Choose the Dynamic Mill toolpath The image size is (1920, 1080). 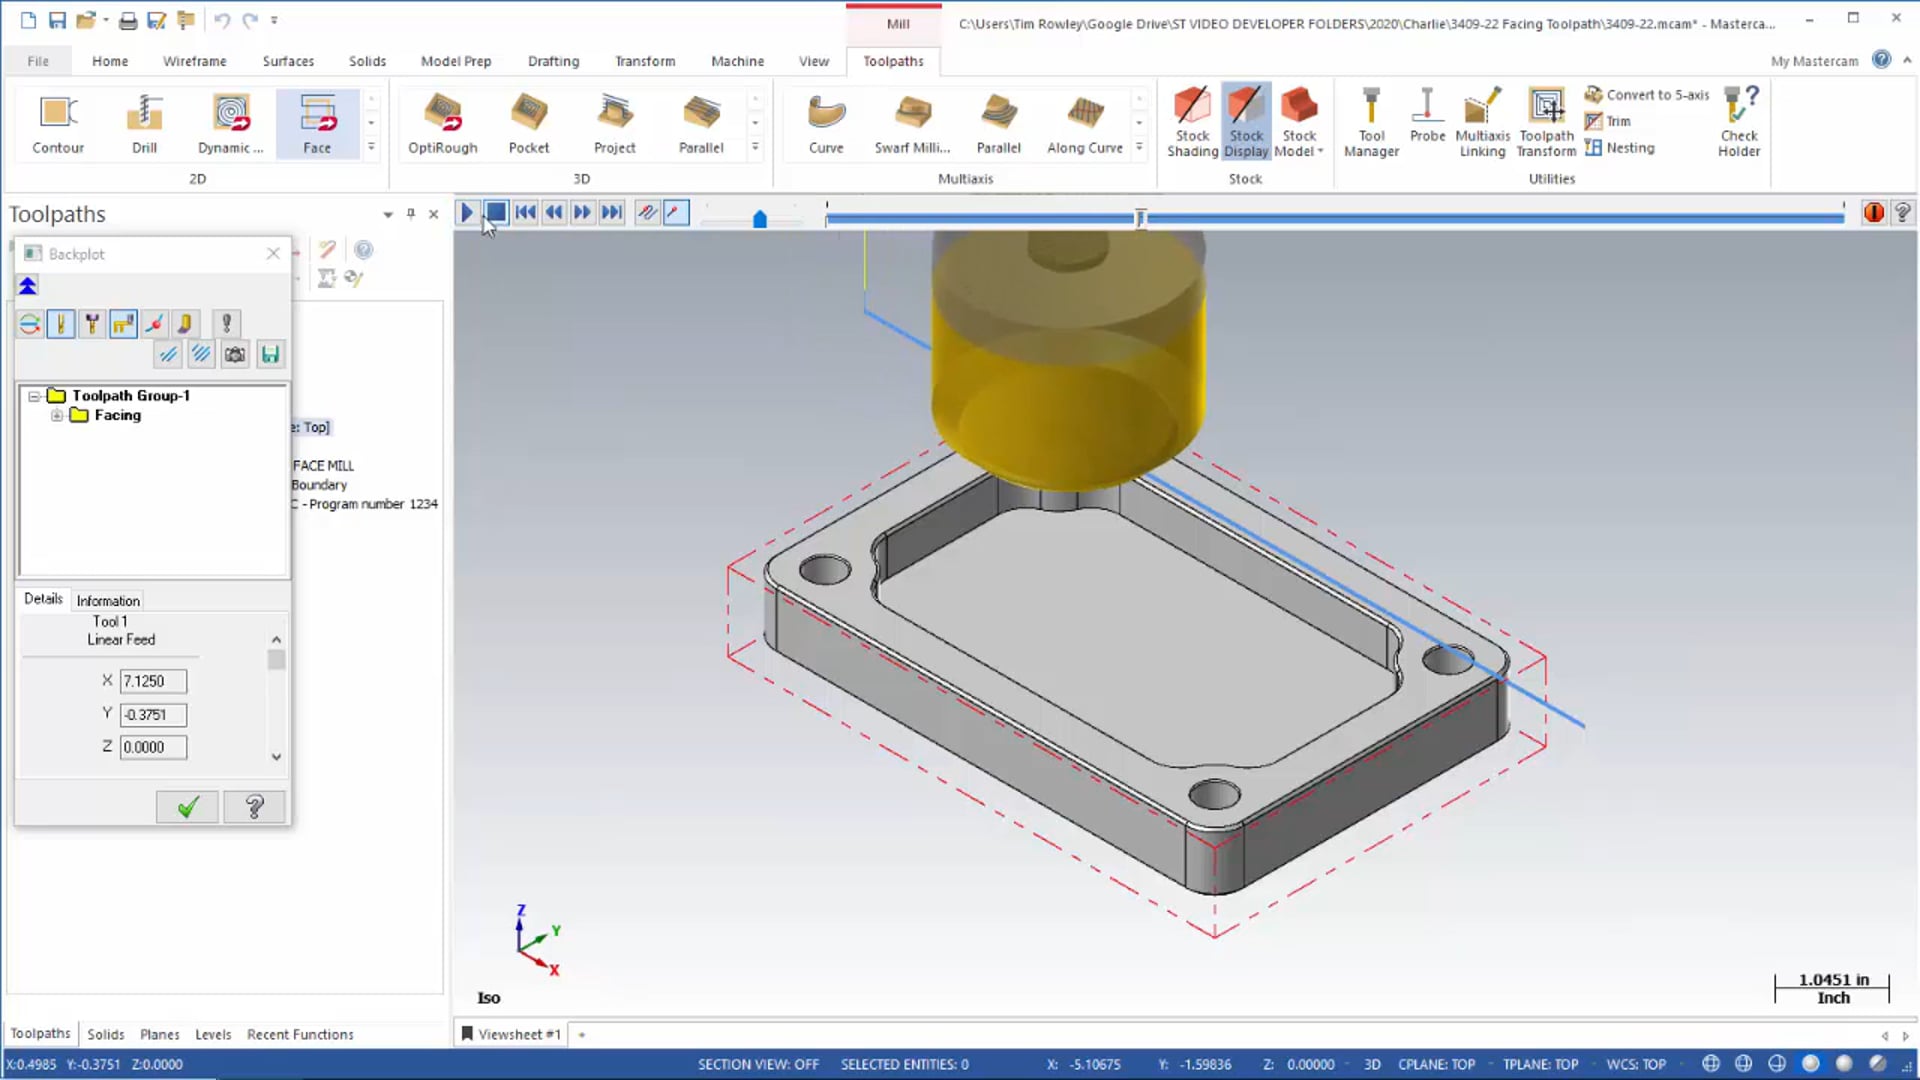point(231,124)
